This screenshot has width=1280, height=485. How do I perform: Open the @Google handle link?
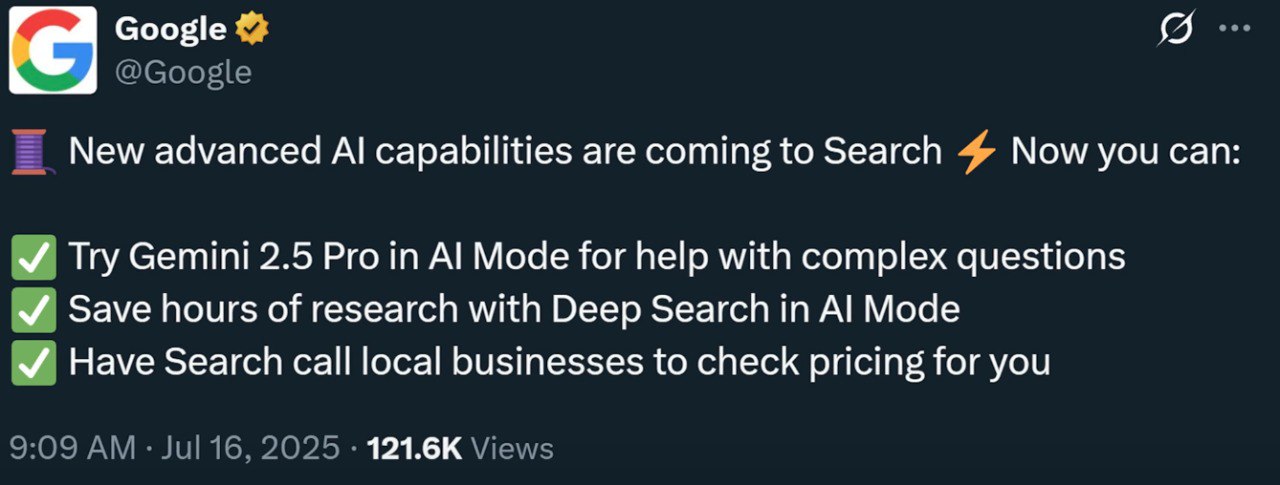tap(183, 72)
